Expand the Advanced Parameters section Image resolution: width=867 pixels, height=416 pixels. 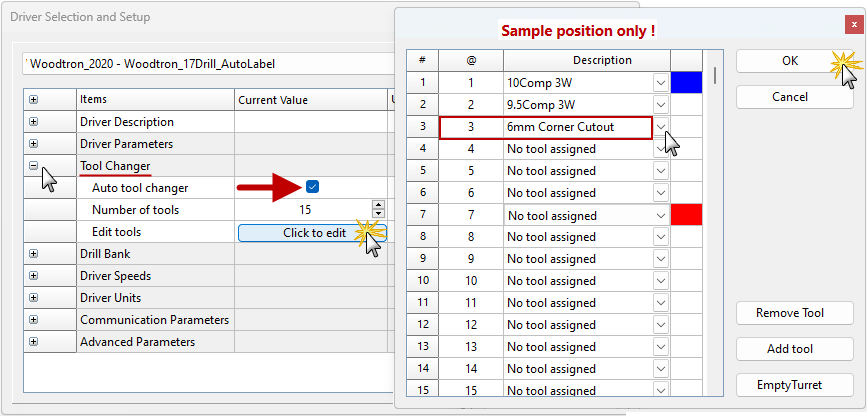point(34,342)
